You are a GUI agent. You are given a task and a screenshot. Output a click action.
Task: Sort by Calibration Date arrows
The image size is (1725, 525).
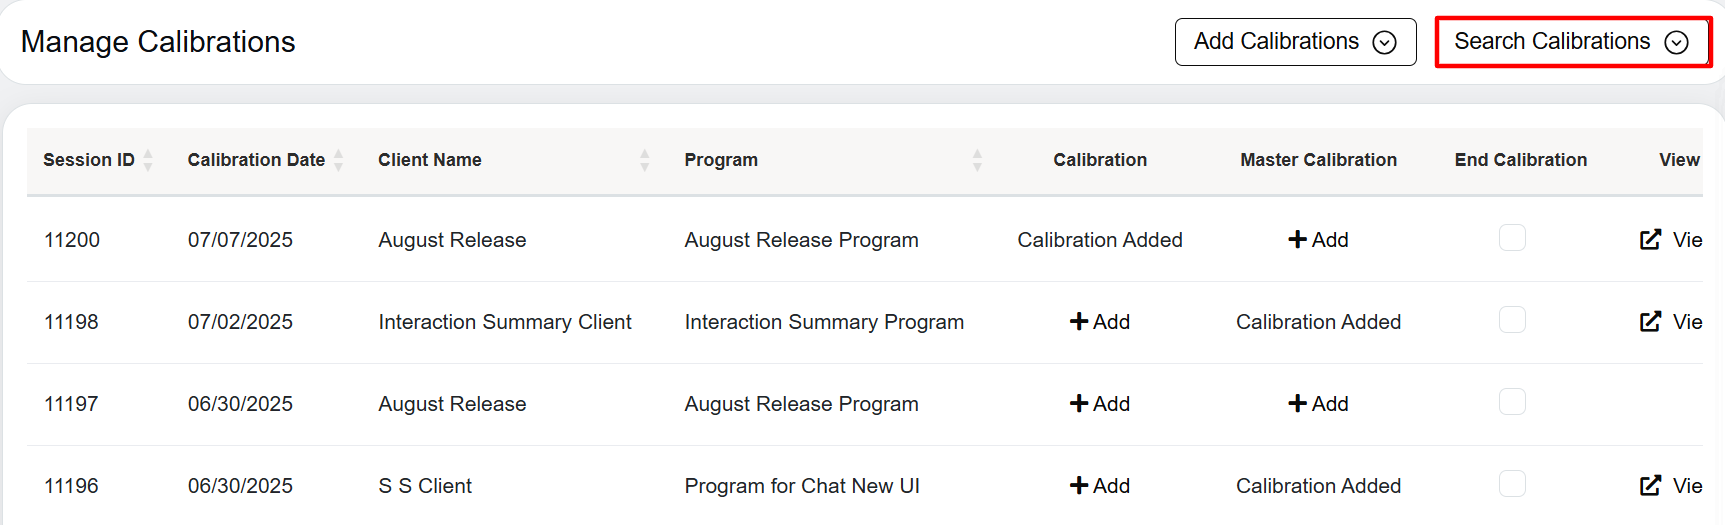click(x=339, y=160)
